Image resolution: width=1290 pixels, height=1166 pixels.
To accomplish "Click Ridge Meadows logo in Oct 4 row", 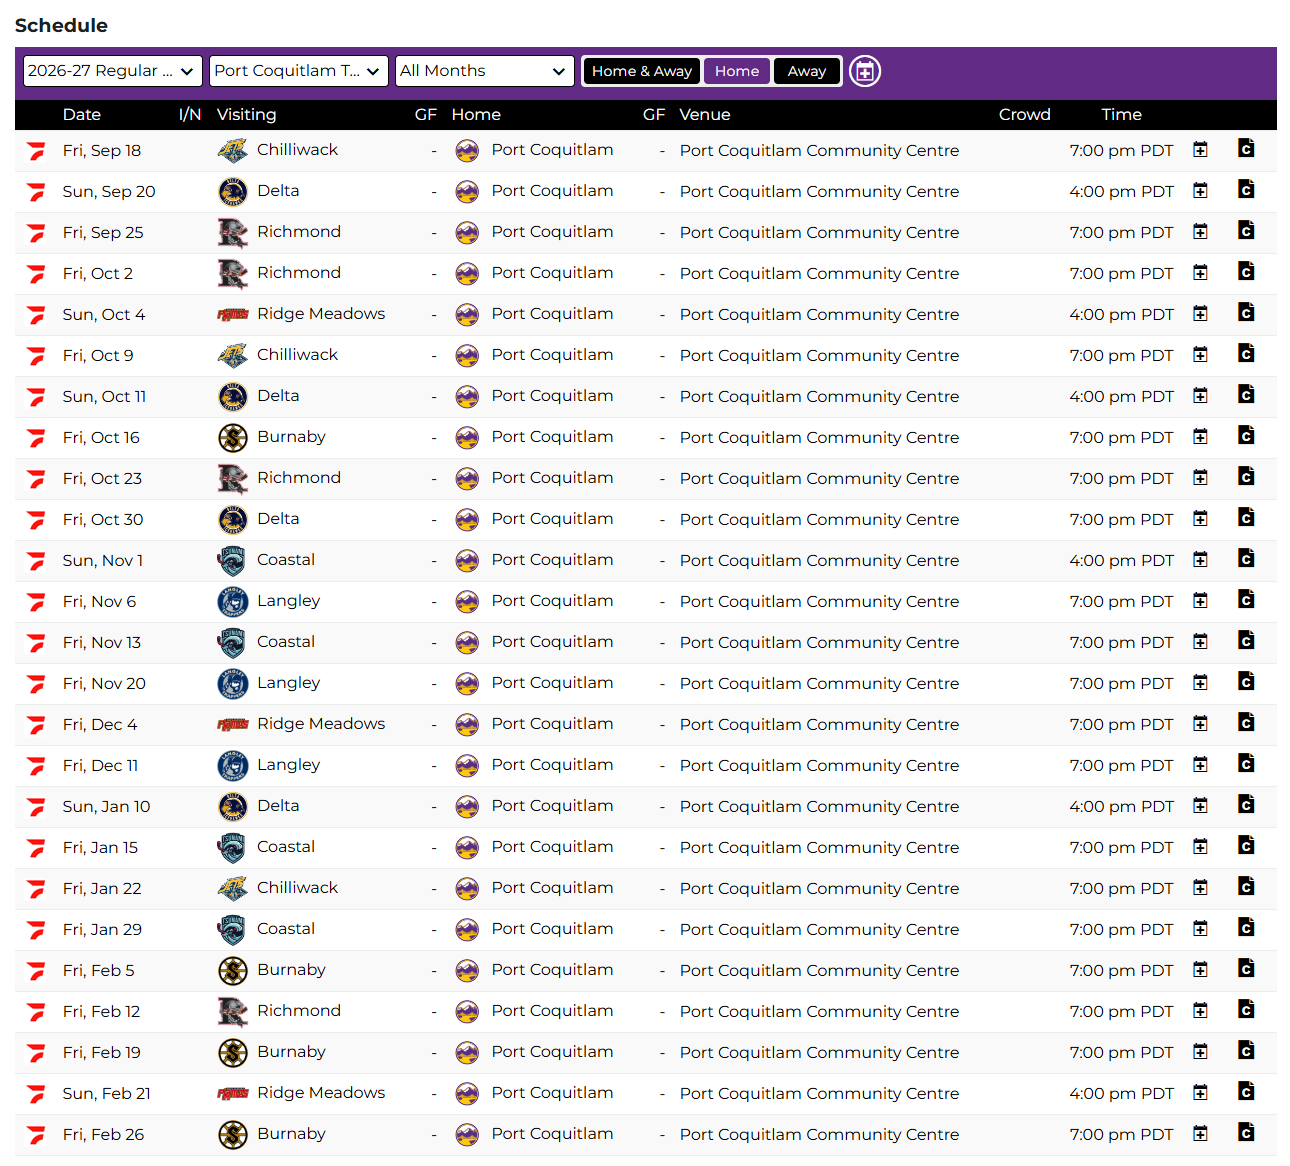I will click(233, 314).
